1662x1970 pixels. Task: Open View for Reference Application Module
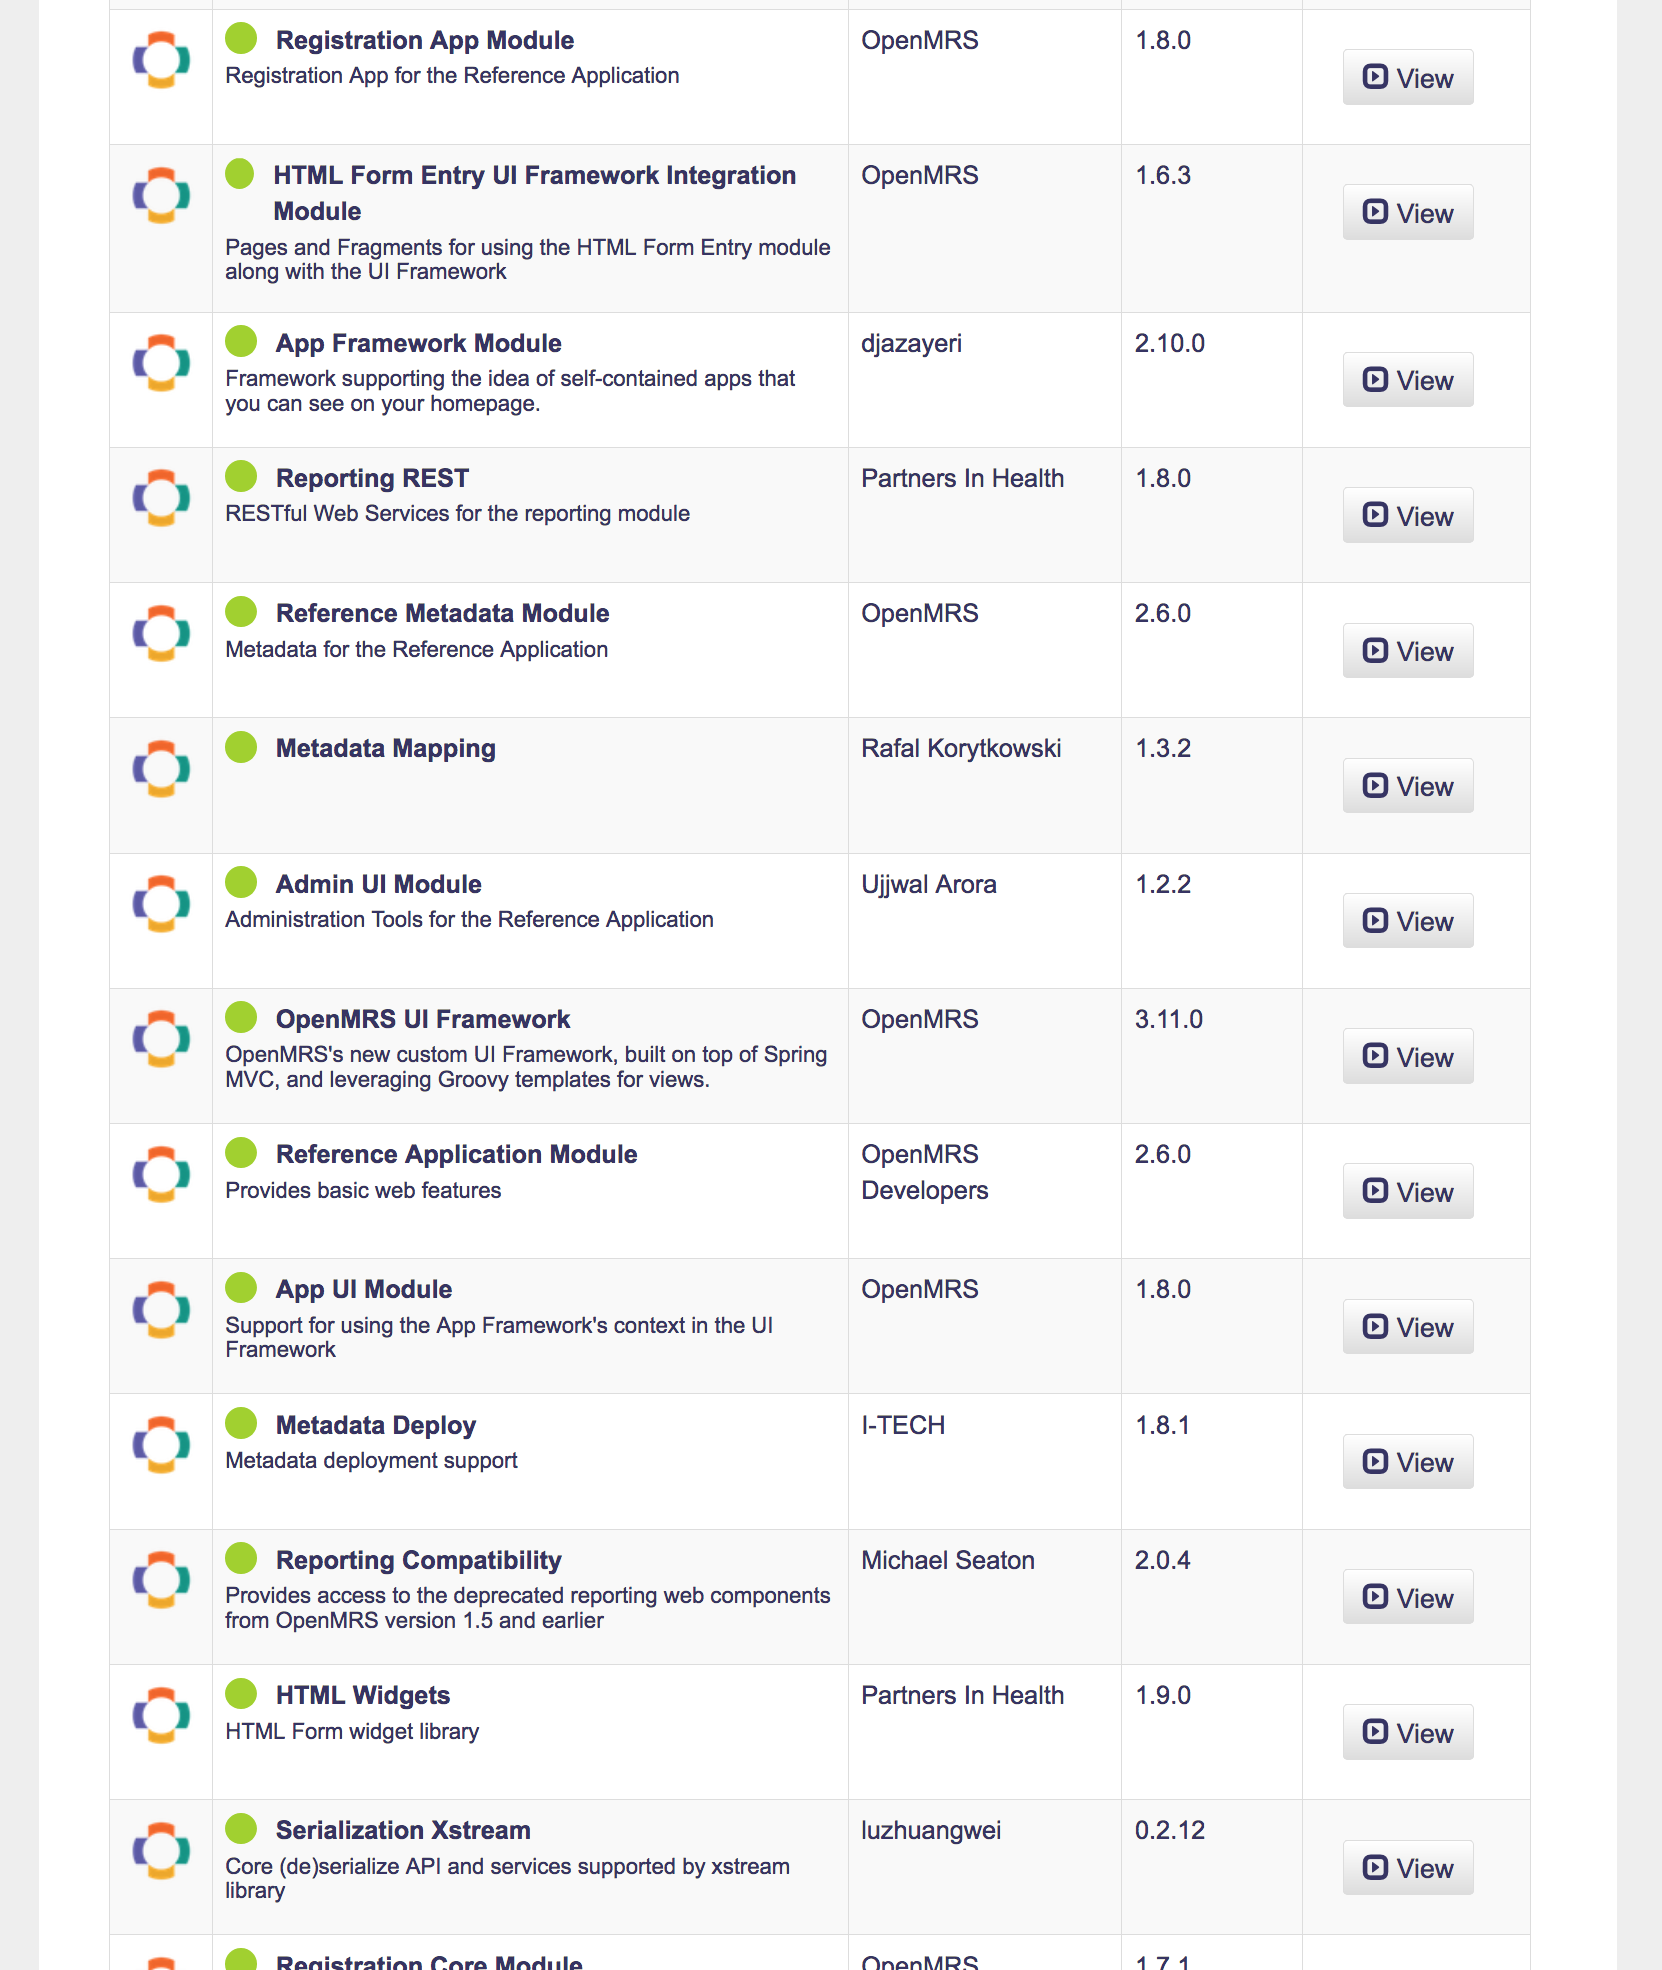pos(1408,1191)
